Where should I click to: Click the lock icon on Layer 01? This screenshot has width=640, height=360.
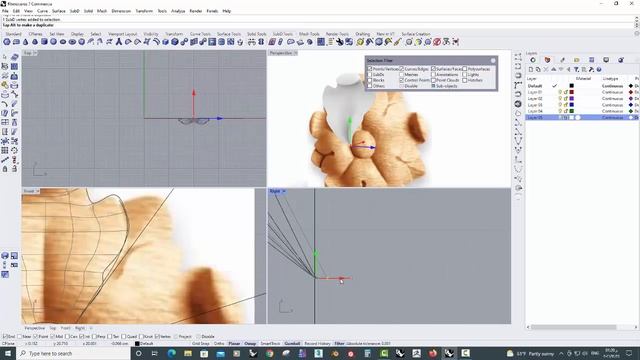[566, 92]
